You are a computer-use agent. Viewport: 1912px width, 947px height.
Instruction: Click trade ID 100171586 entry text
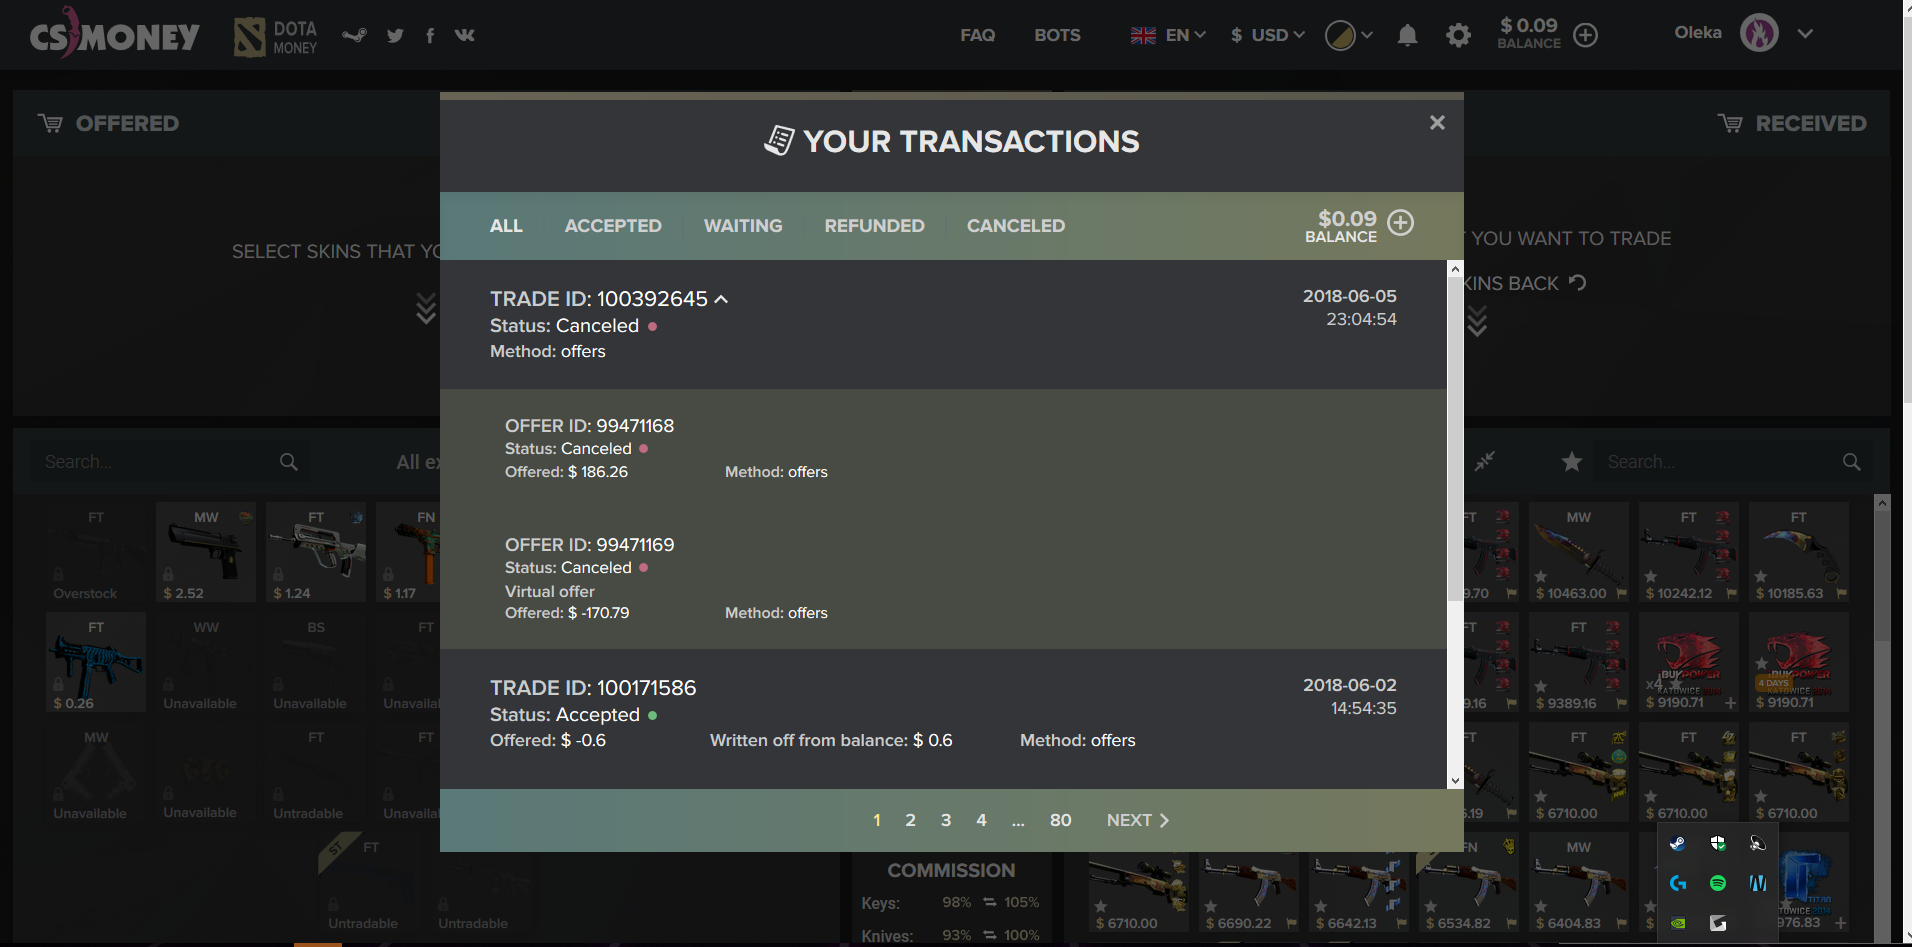(593, 688)
